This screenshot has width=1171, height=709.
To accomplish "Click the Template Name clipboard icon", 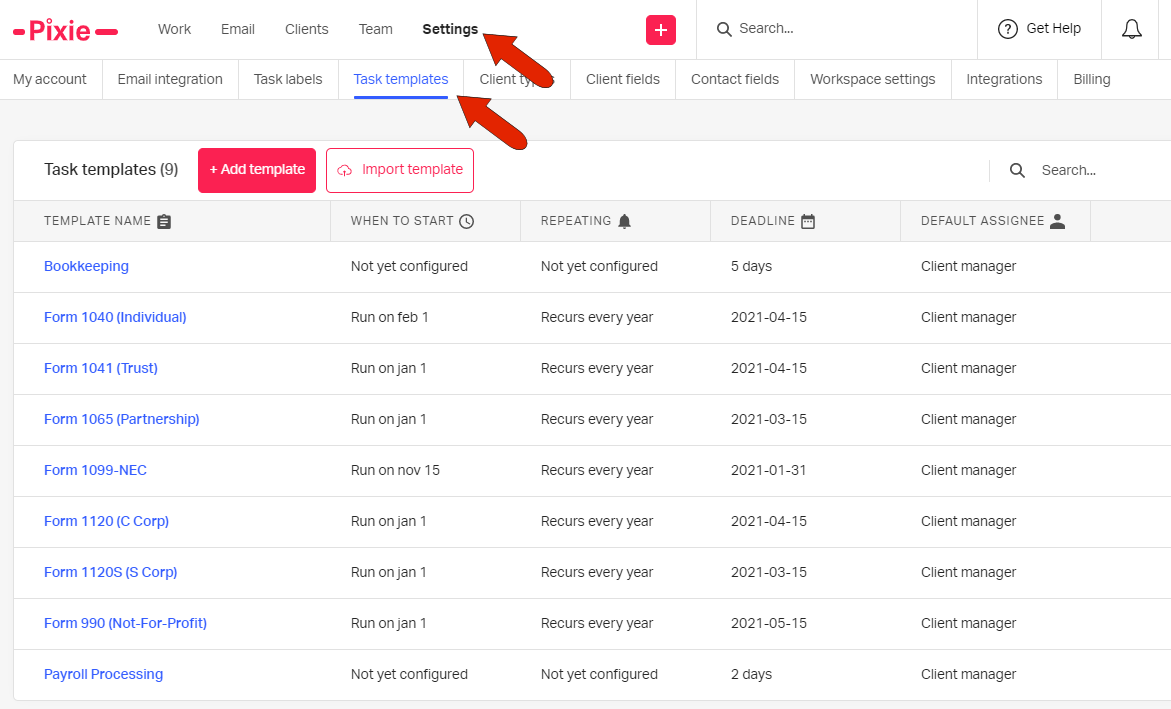I will click(x=164, y=221).
